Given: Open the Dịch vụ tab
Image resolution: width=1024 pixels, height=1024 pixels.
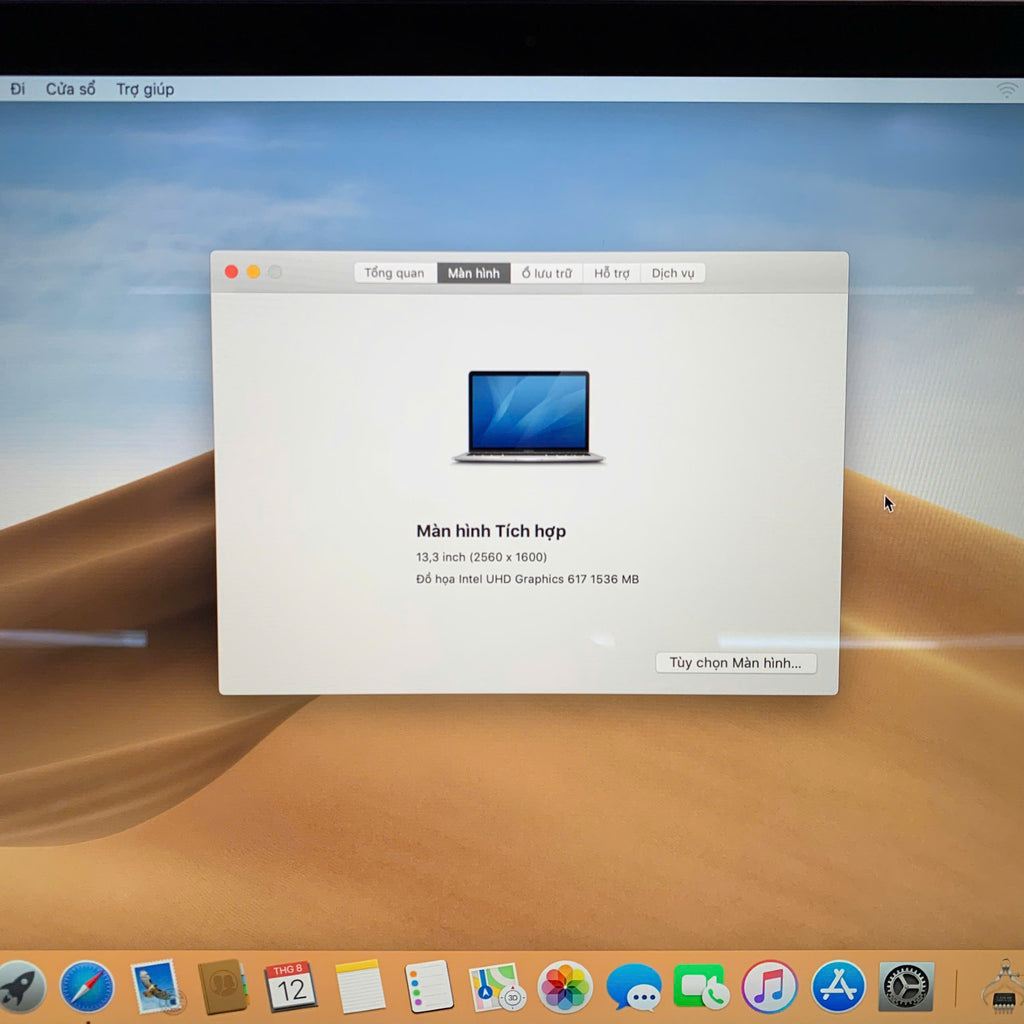Looking at the screenshot, I should tap(673, 273).
